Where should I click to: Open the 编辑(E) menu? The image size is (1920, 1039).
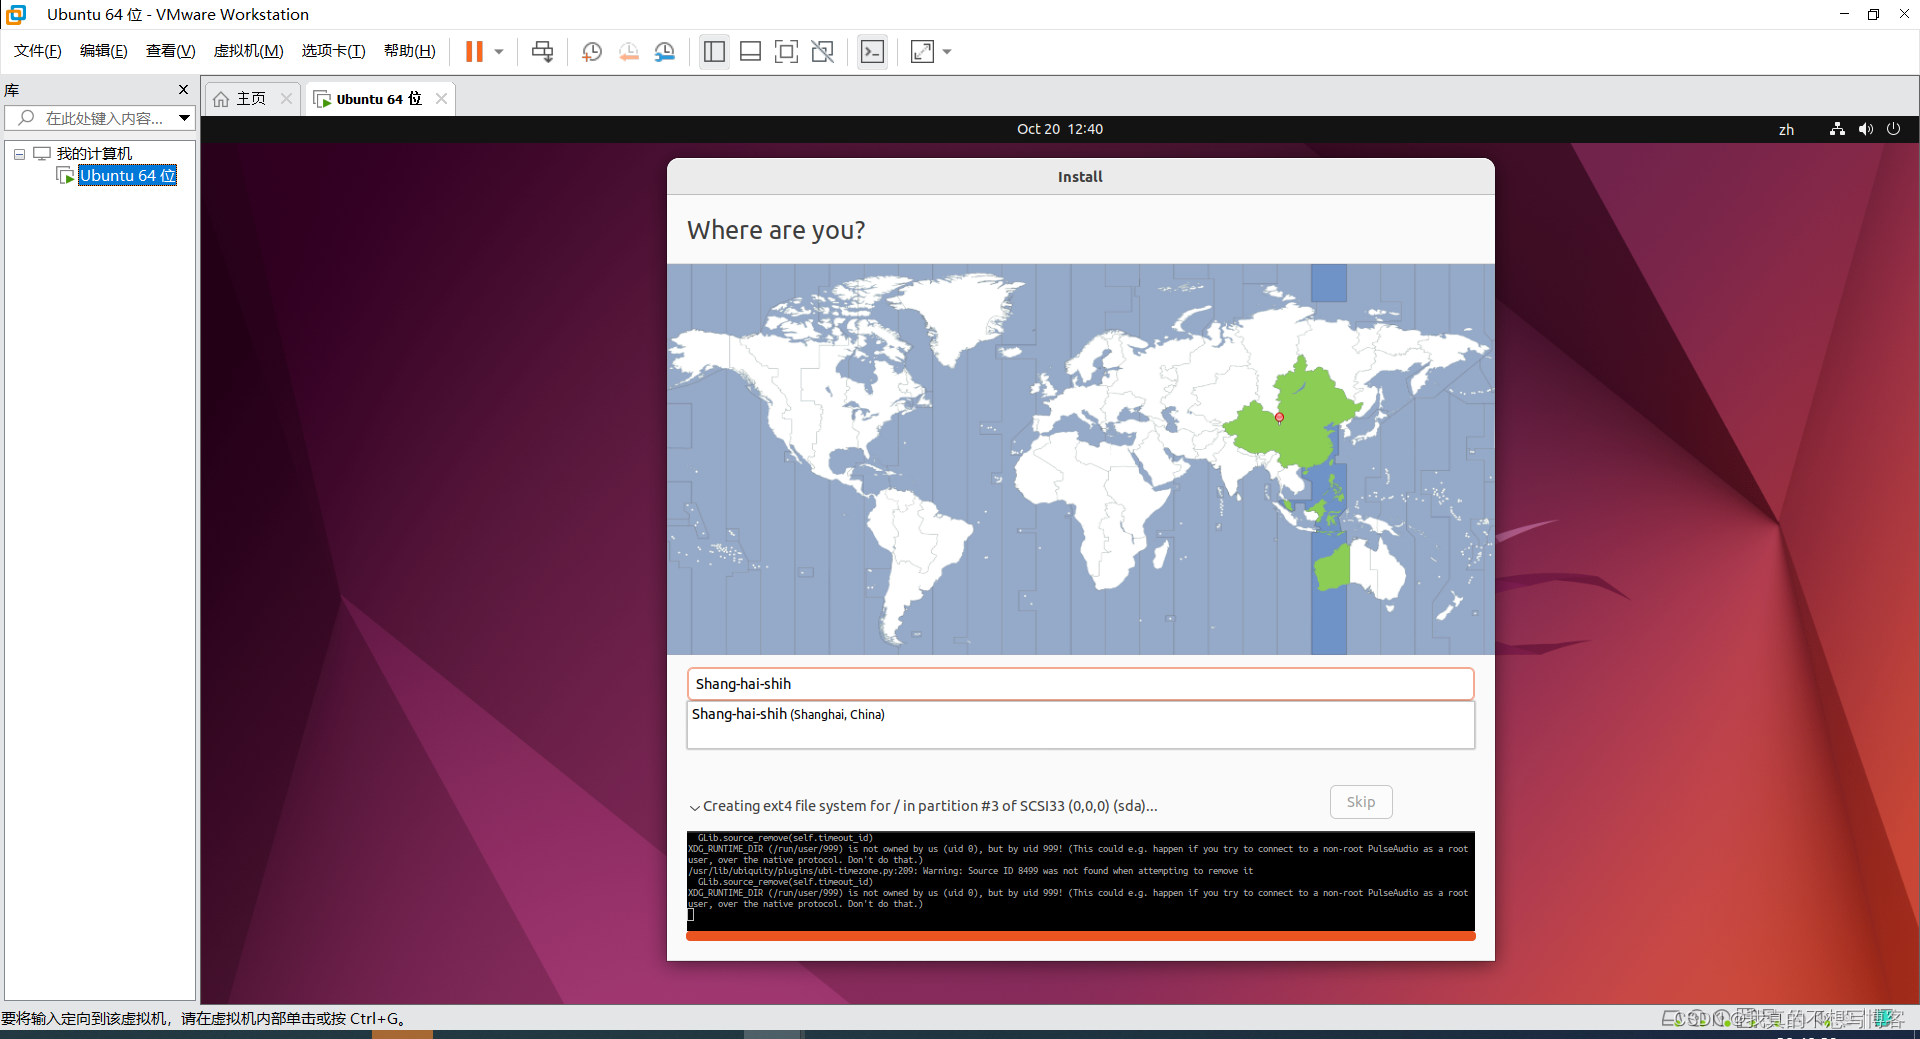[x=104, y=51]
